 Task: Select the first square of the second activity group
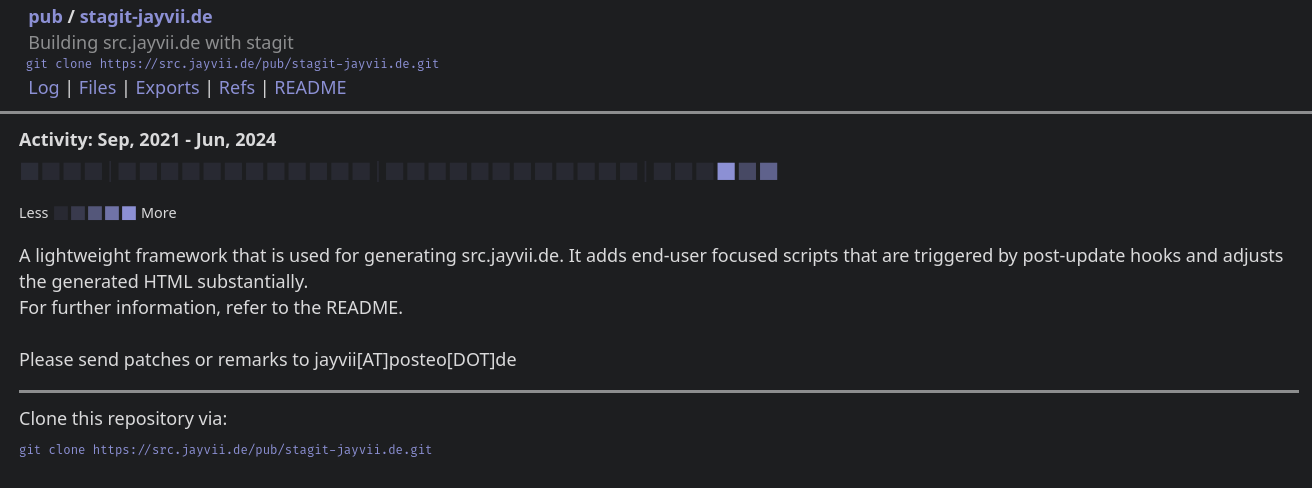click(x=127, y=171)
